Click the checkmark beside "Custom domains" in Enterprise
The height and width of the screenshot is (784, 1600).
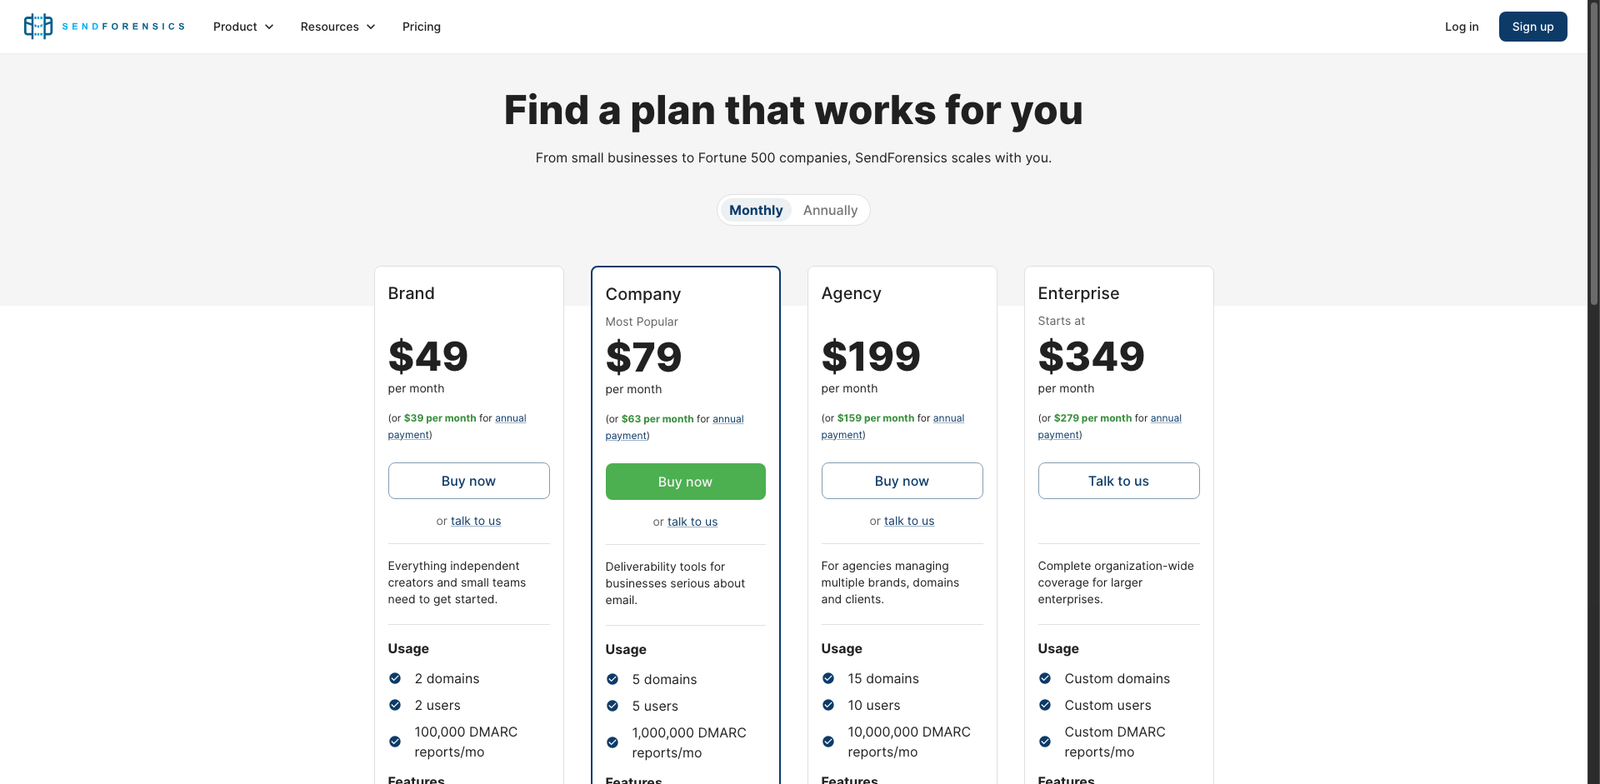1044,678
